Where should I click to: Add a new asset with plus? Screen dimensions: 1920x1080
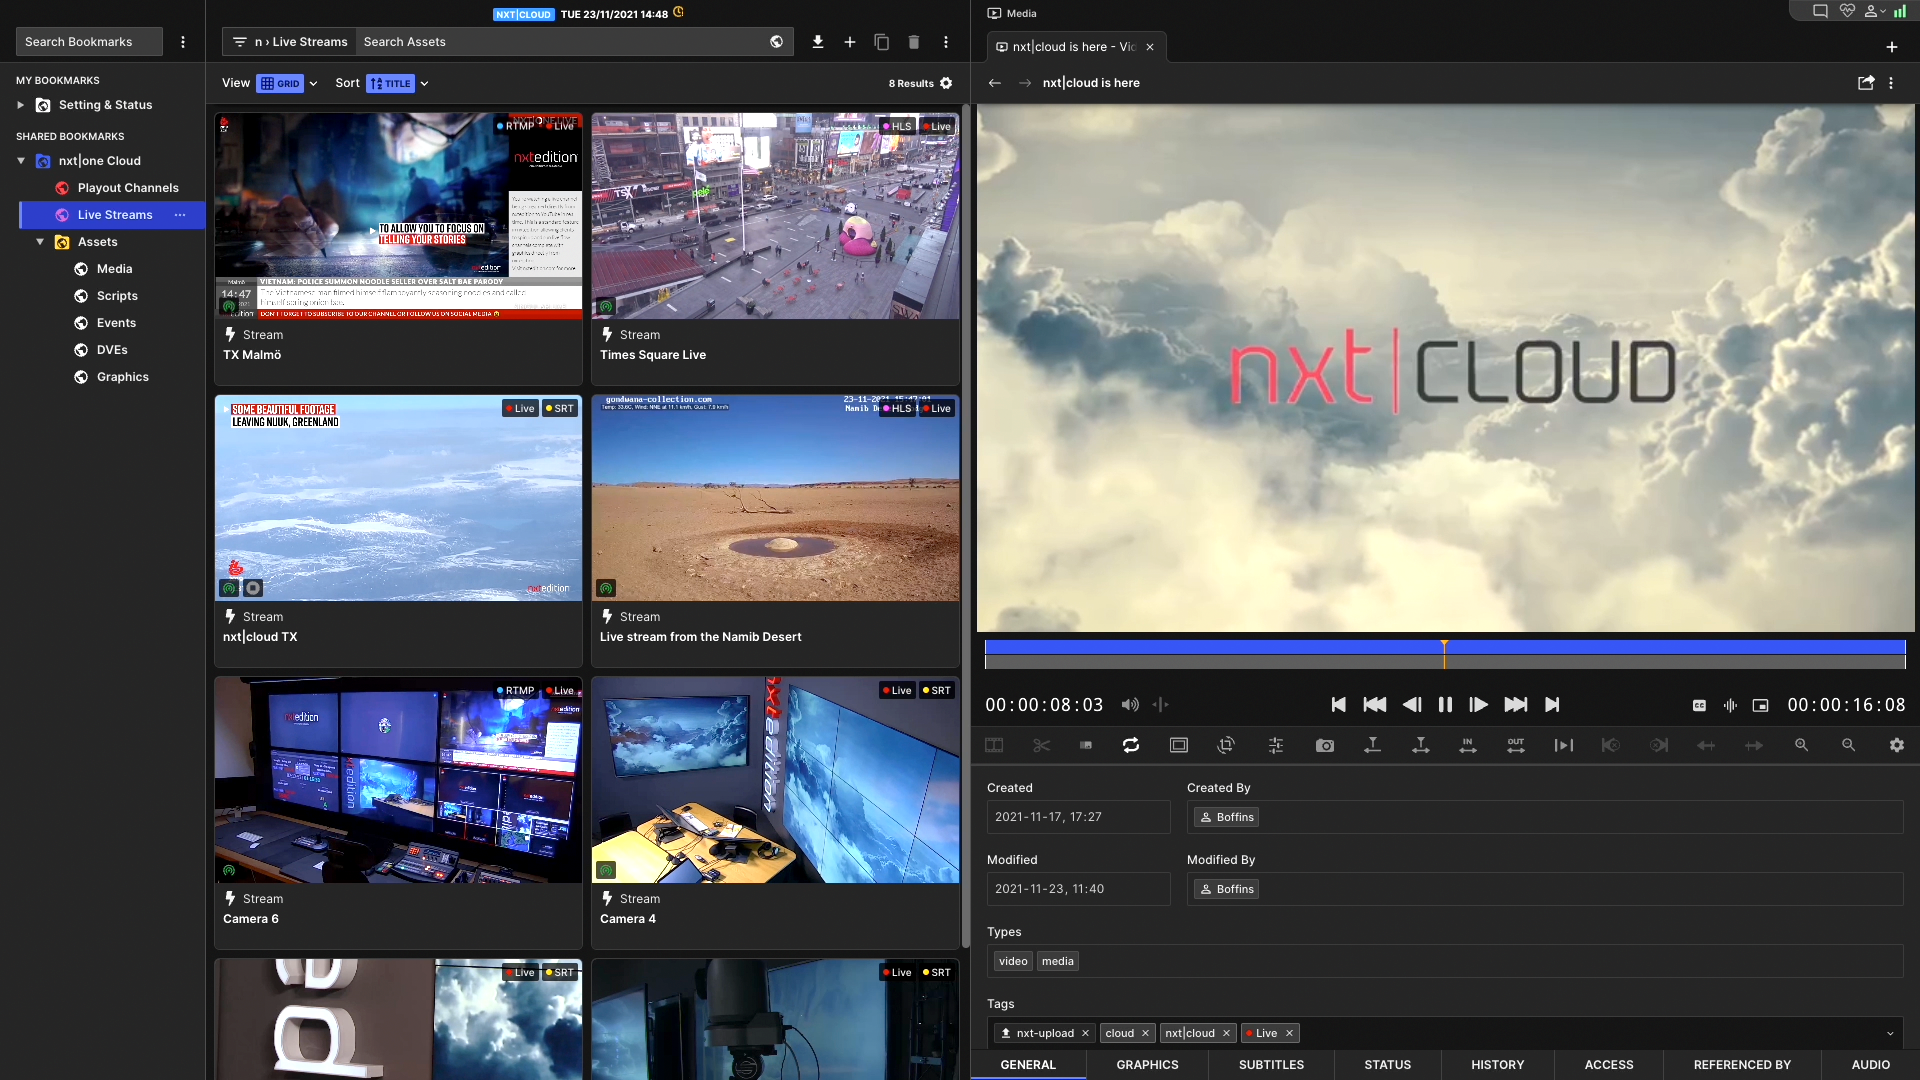tap(850, 42)
